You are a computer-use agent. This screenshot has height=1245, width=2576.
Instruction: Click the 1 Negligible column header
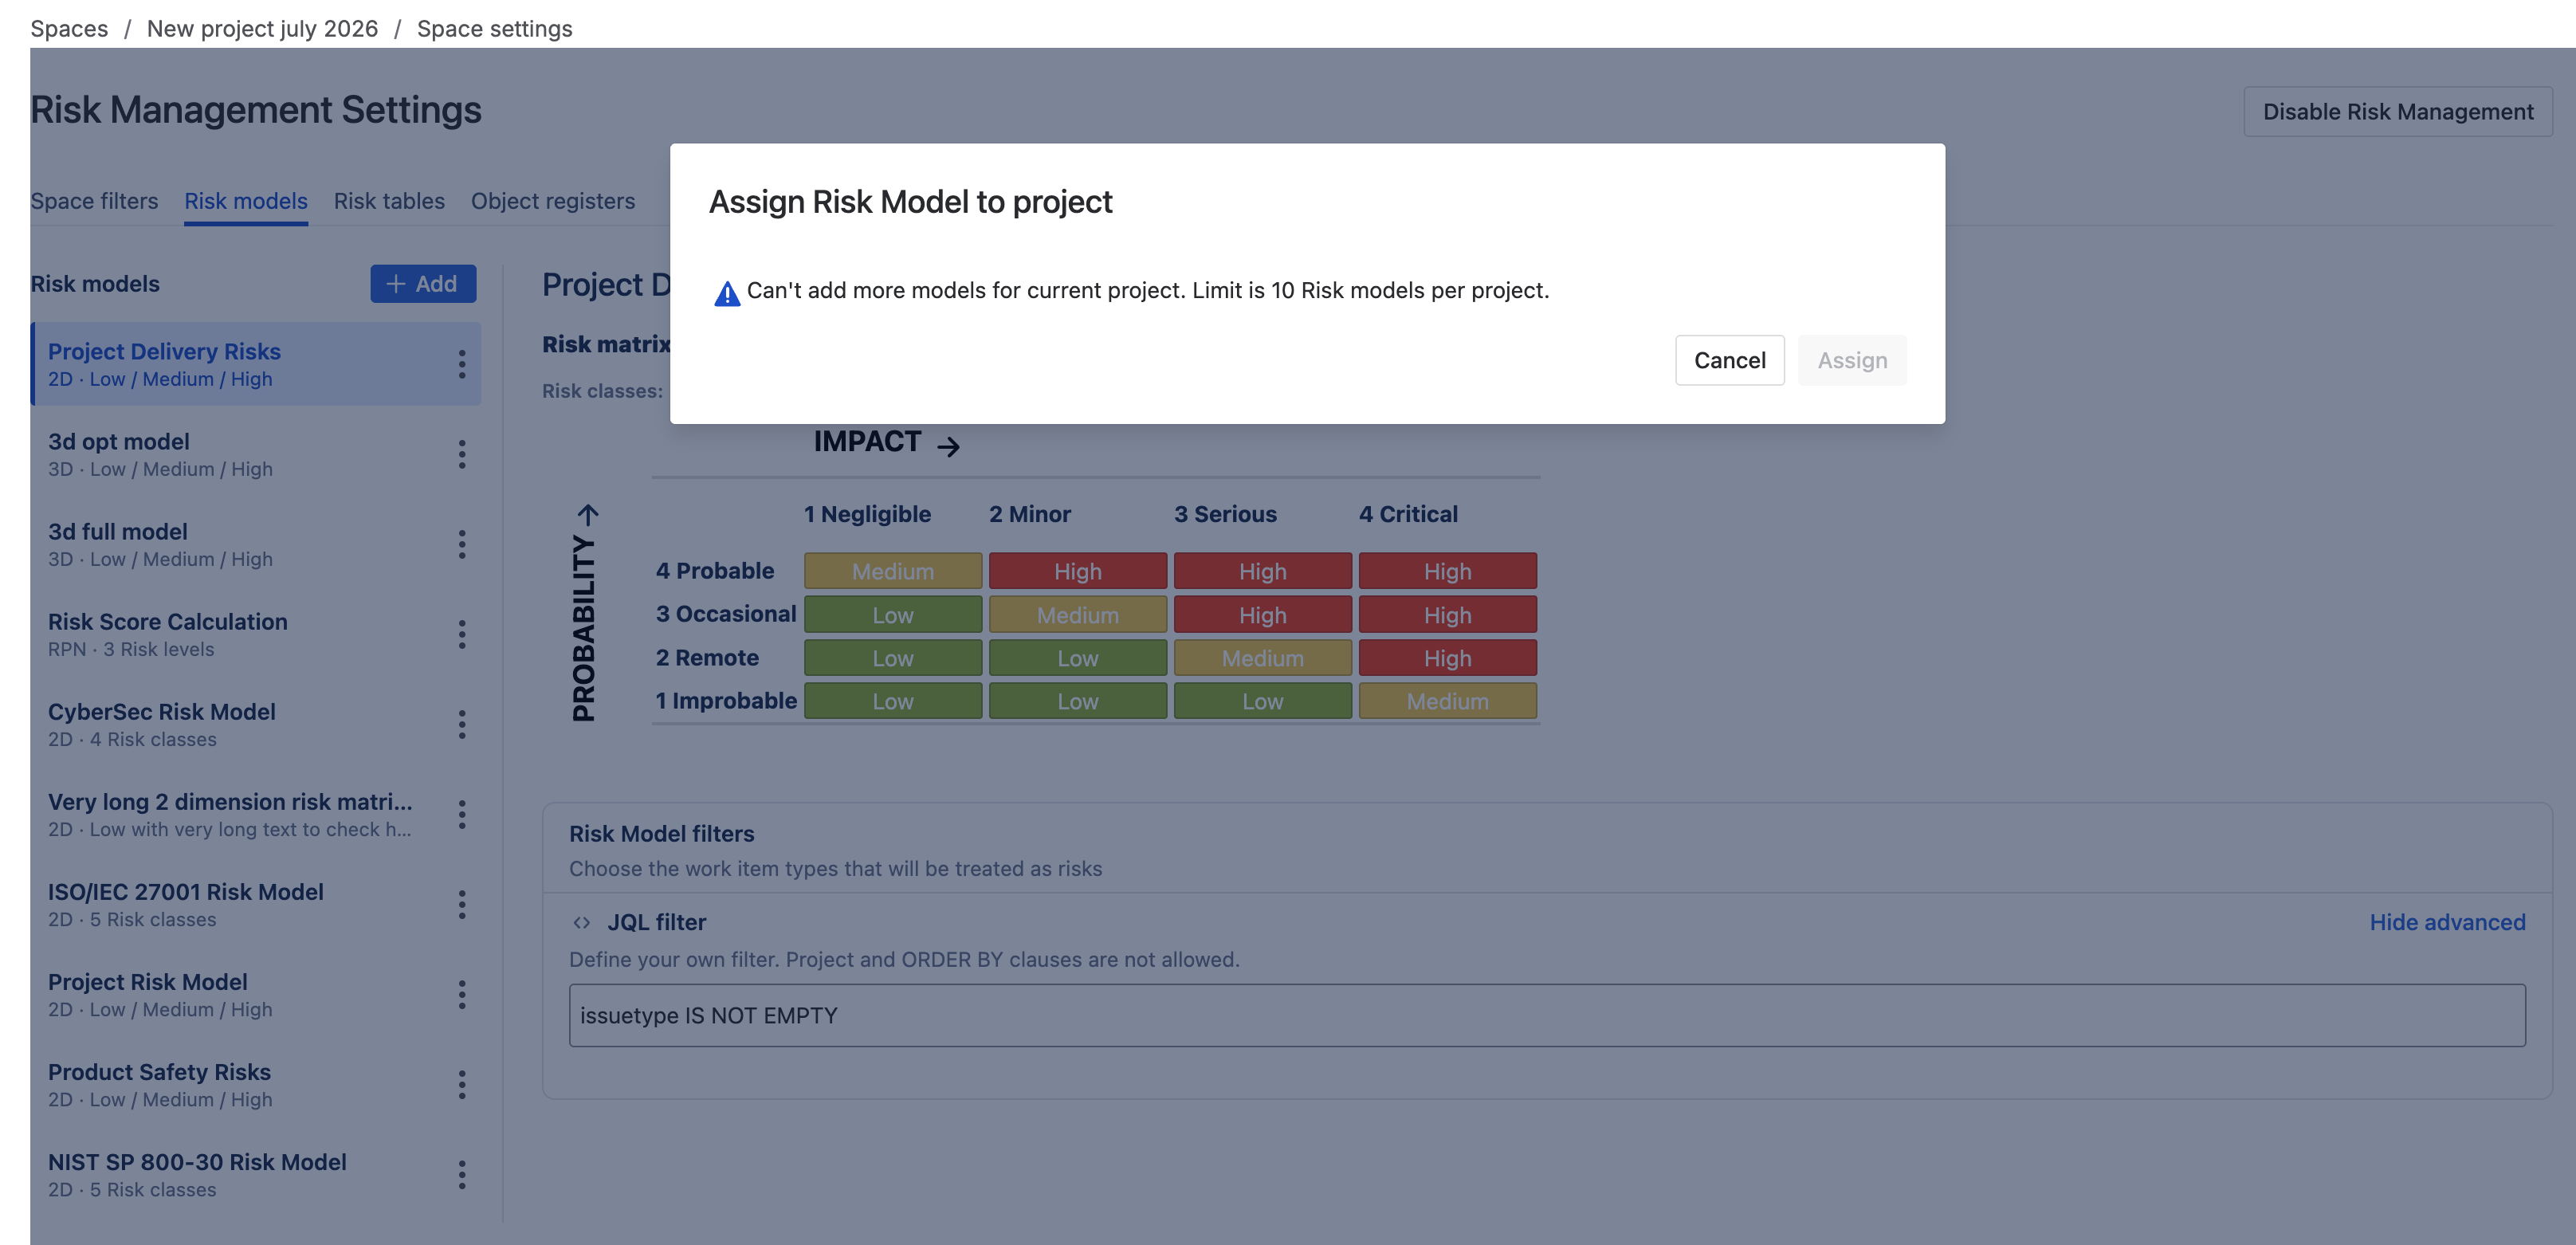tap(867, 514)
